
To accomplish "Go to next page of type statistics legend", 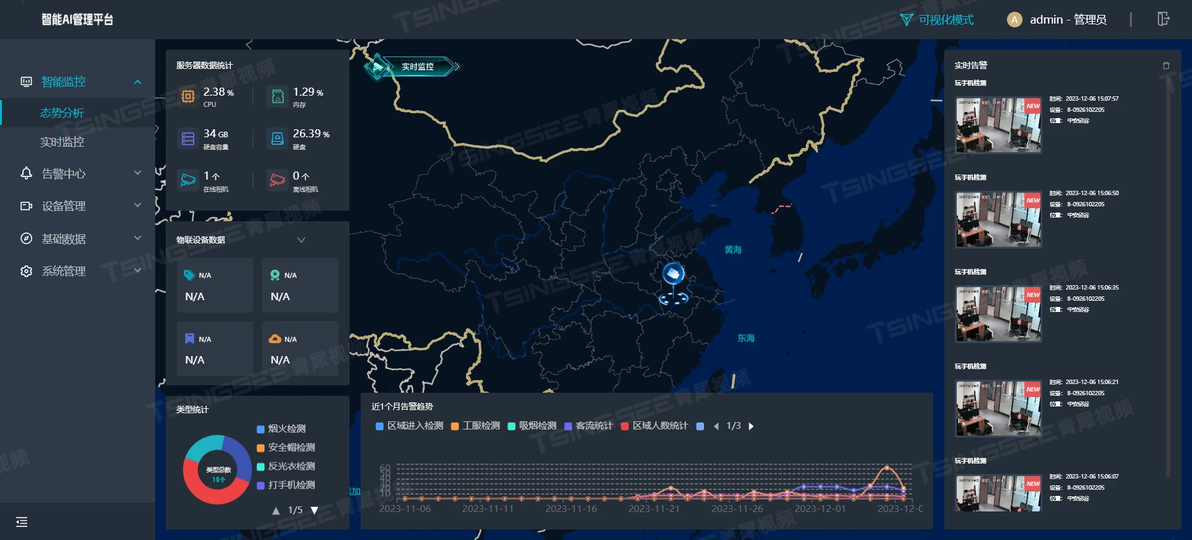I will click(314, 510).
